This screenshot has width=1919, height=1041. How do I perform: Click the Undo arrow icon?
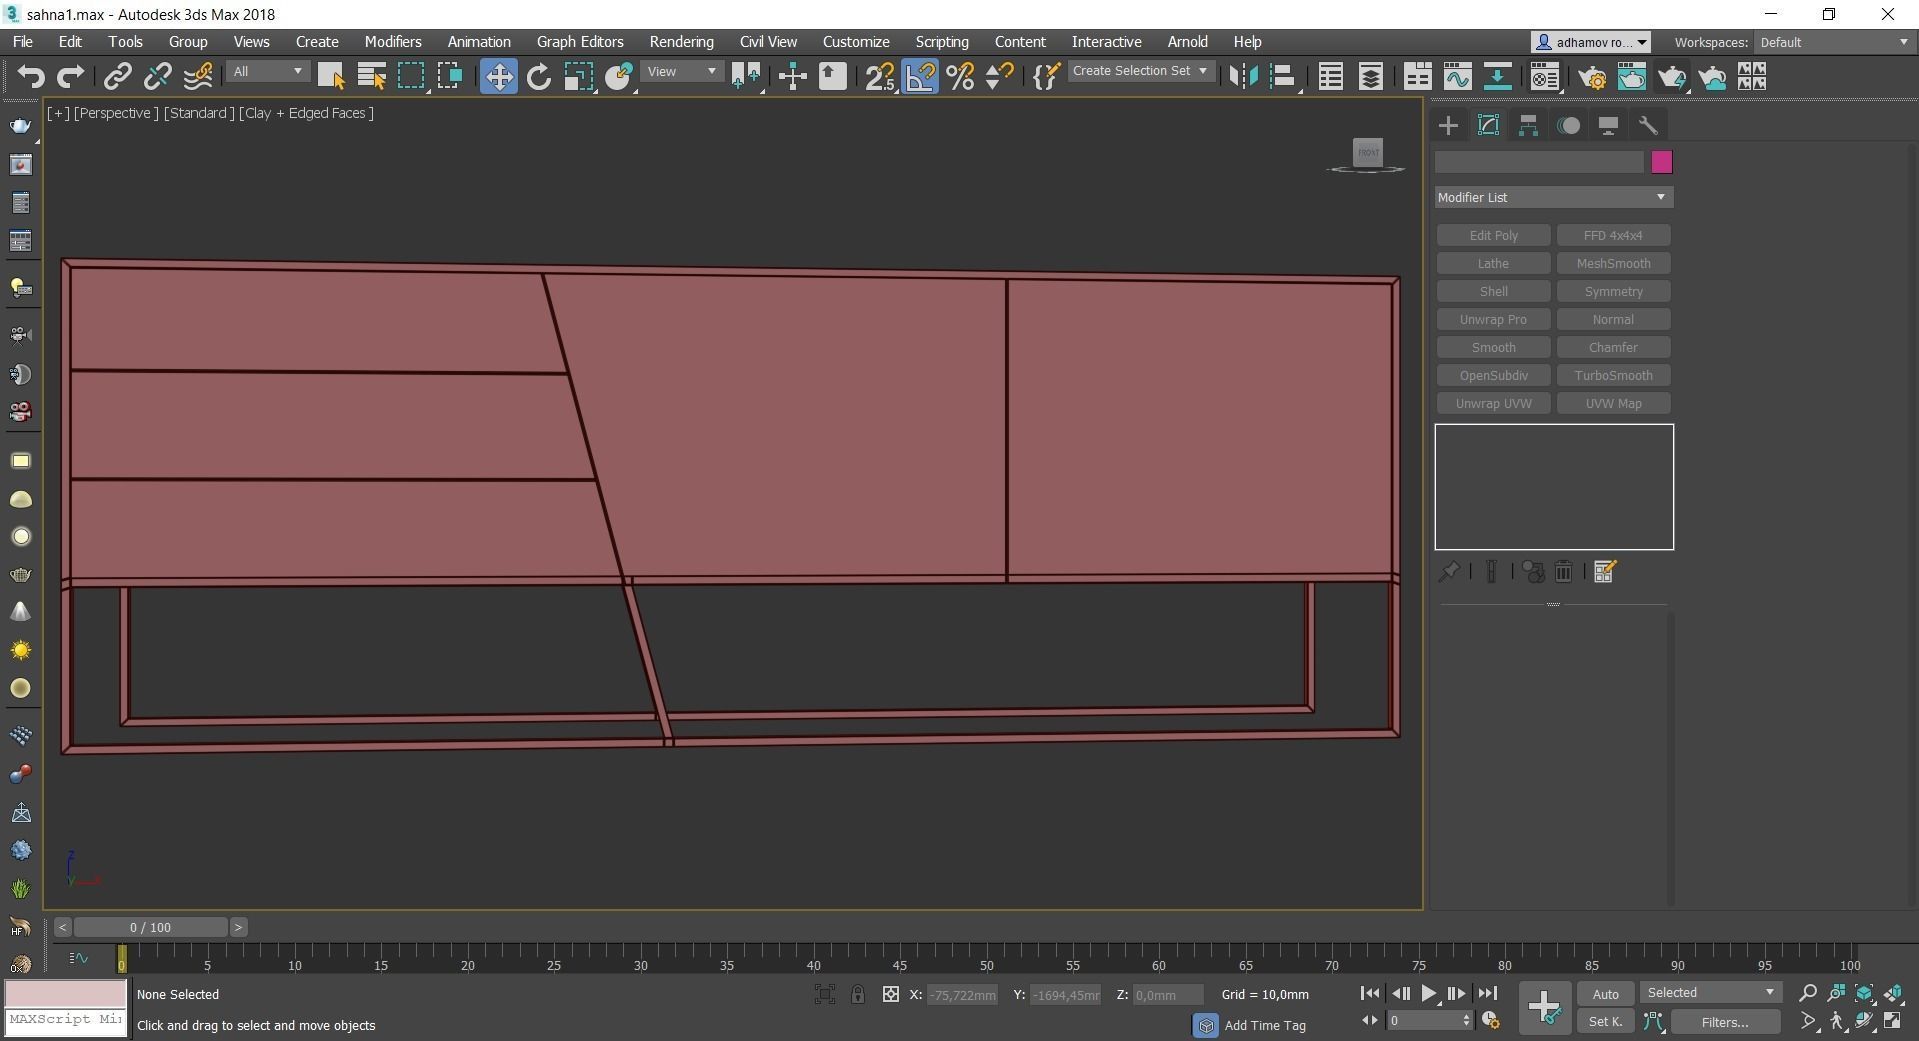[31, 77]
